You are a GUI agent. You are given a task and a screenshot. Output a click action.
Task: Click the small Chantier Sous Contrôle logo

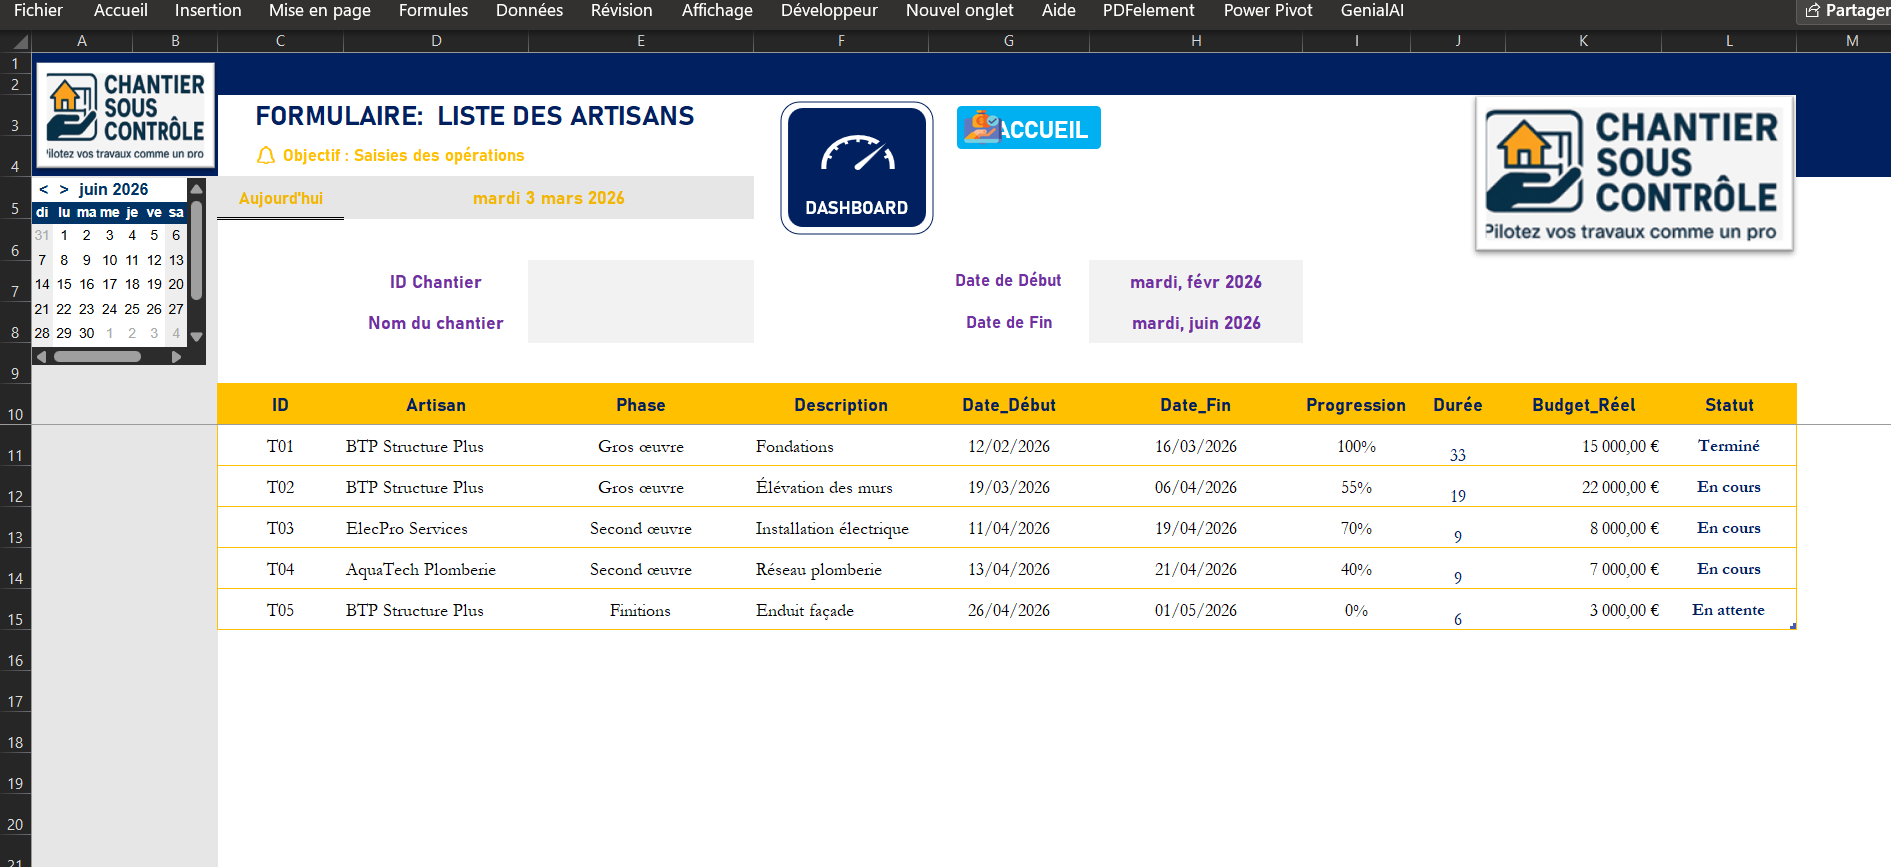tap(125, 115)
